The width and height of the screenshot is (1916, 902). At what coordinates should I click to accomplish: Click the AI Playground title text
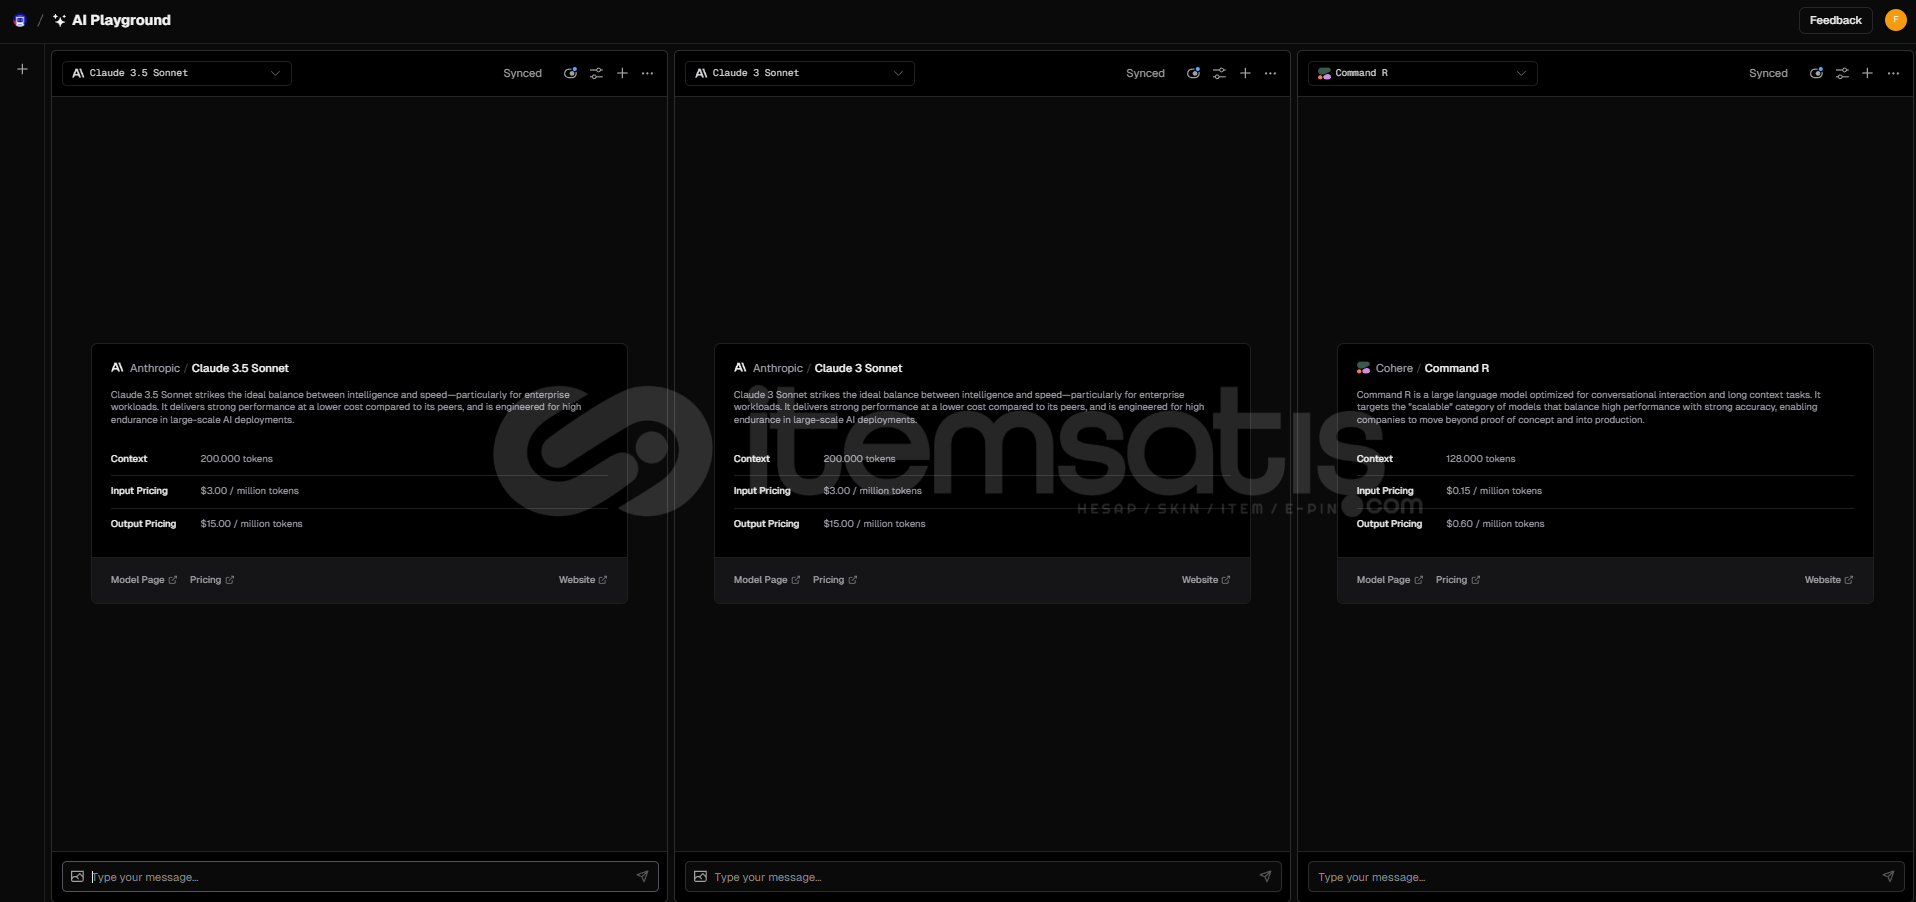(x=121, y=20)
